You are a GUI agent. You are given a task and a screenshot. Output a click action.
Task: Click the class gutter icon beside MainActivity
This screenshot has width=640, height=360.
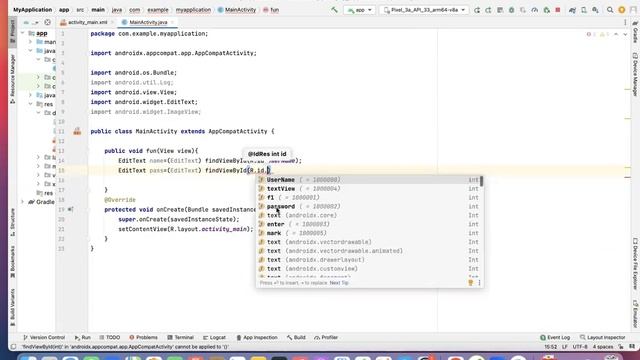(77, 131)
